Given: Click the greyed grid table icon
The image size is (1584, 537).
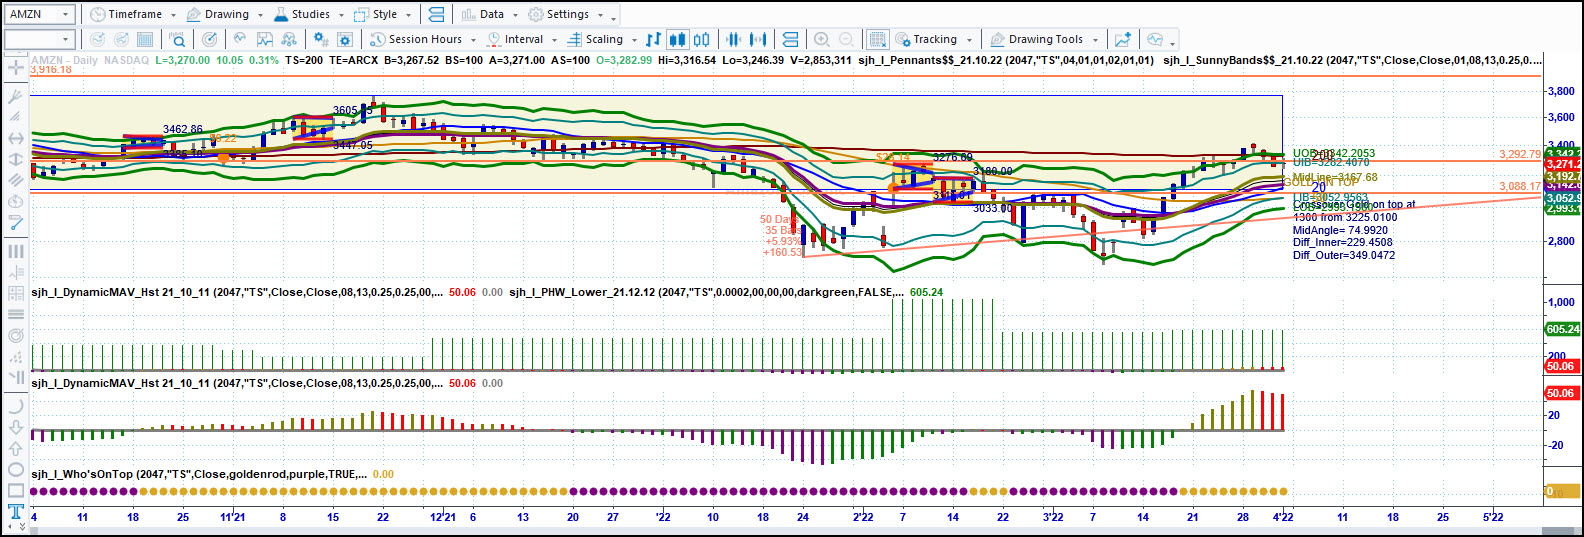Looking at the screenshot, I should coord(145,39).
